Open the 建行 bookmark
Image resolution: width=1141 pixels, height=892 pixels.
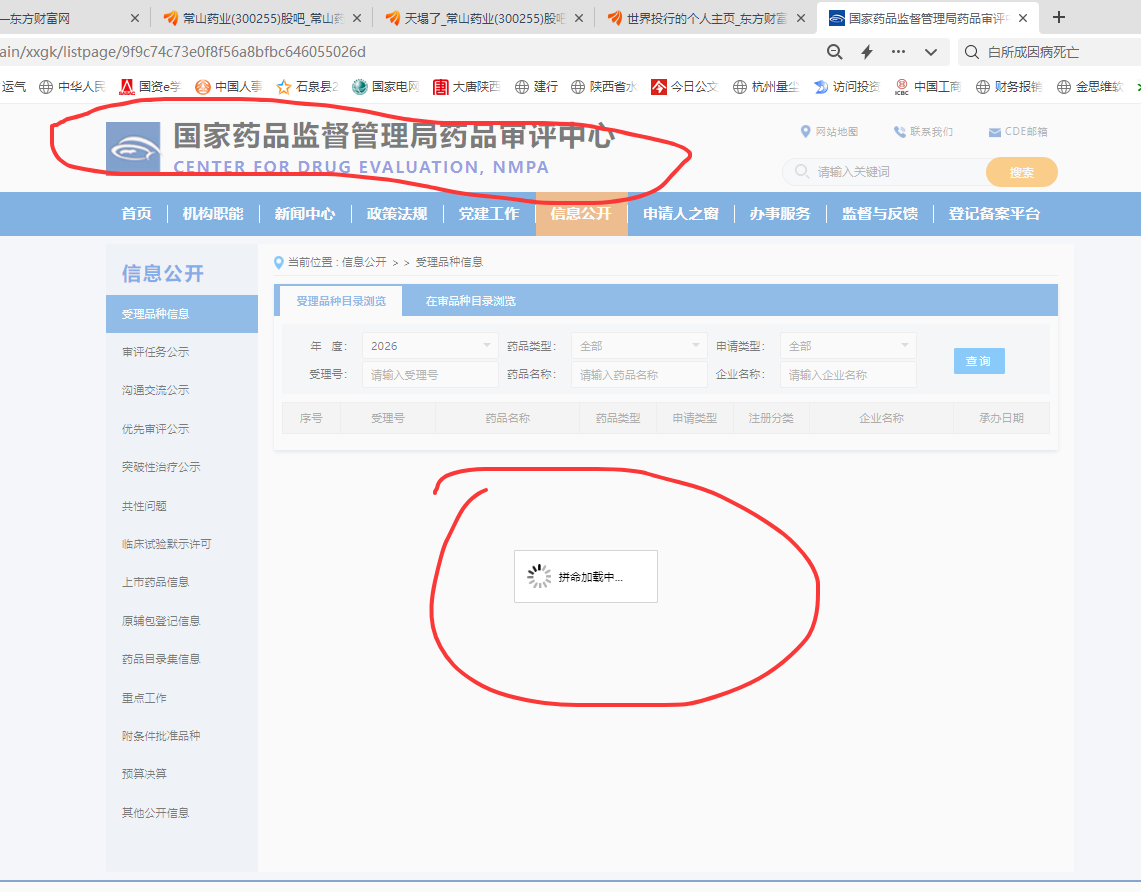[536, 87]
